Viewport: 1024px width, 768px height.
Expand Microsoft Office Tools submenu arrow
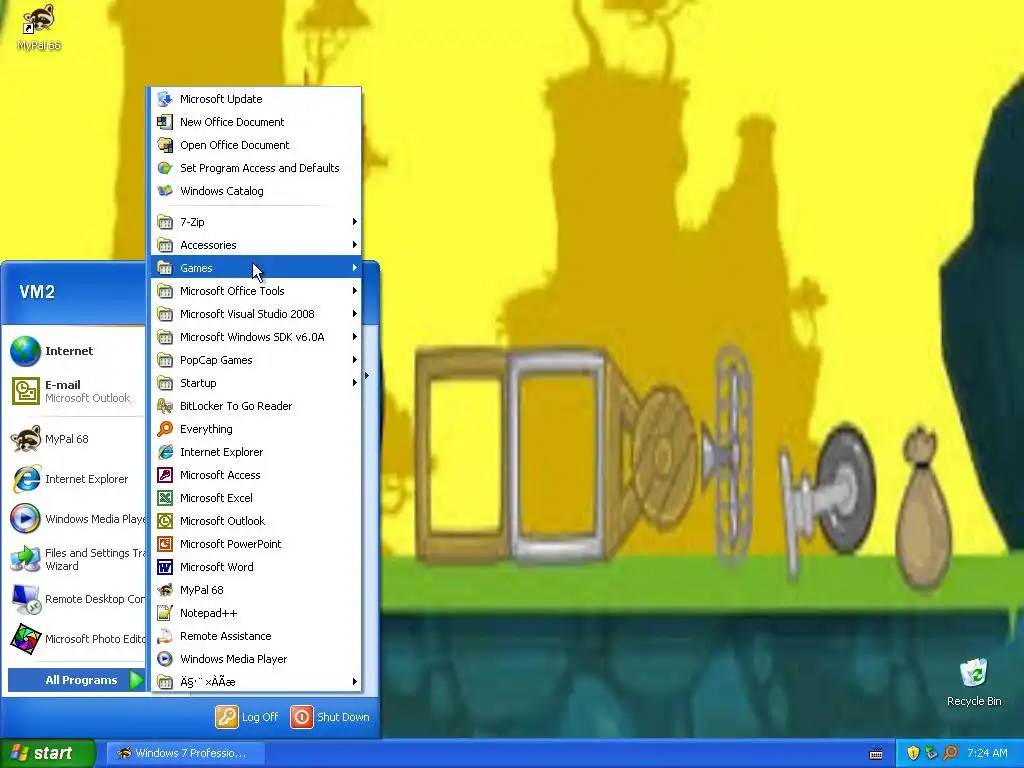355,291
